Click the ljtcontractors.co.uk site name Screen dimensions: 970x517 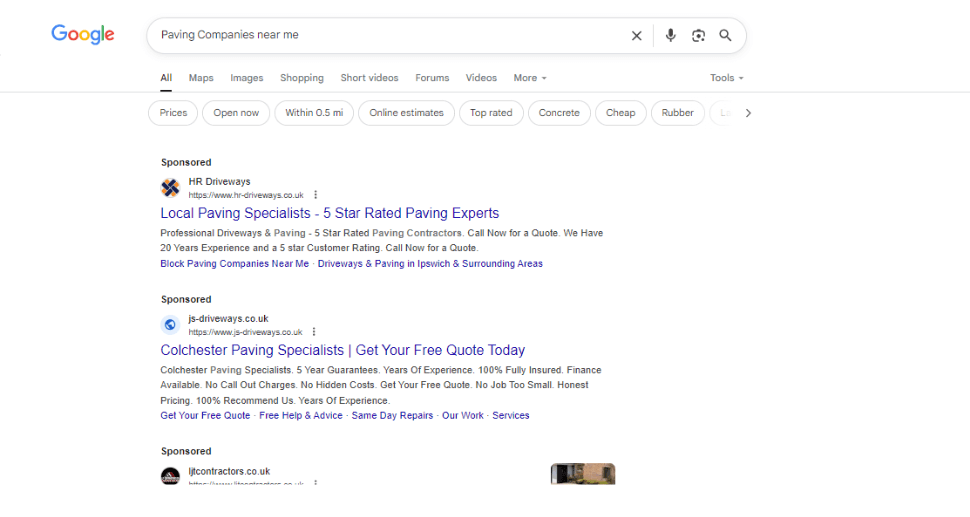pos(230,471)
